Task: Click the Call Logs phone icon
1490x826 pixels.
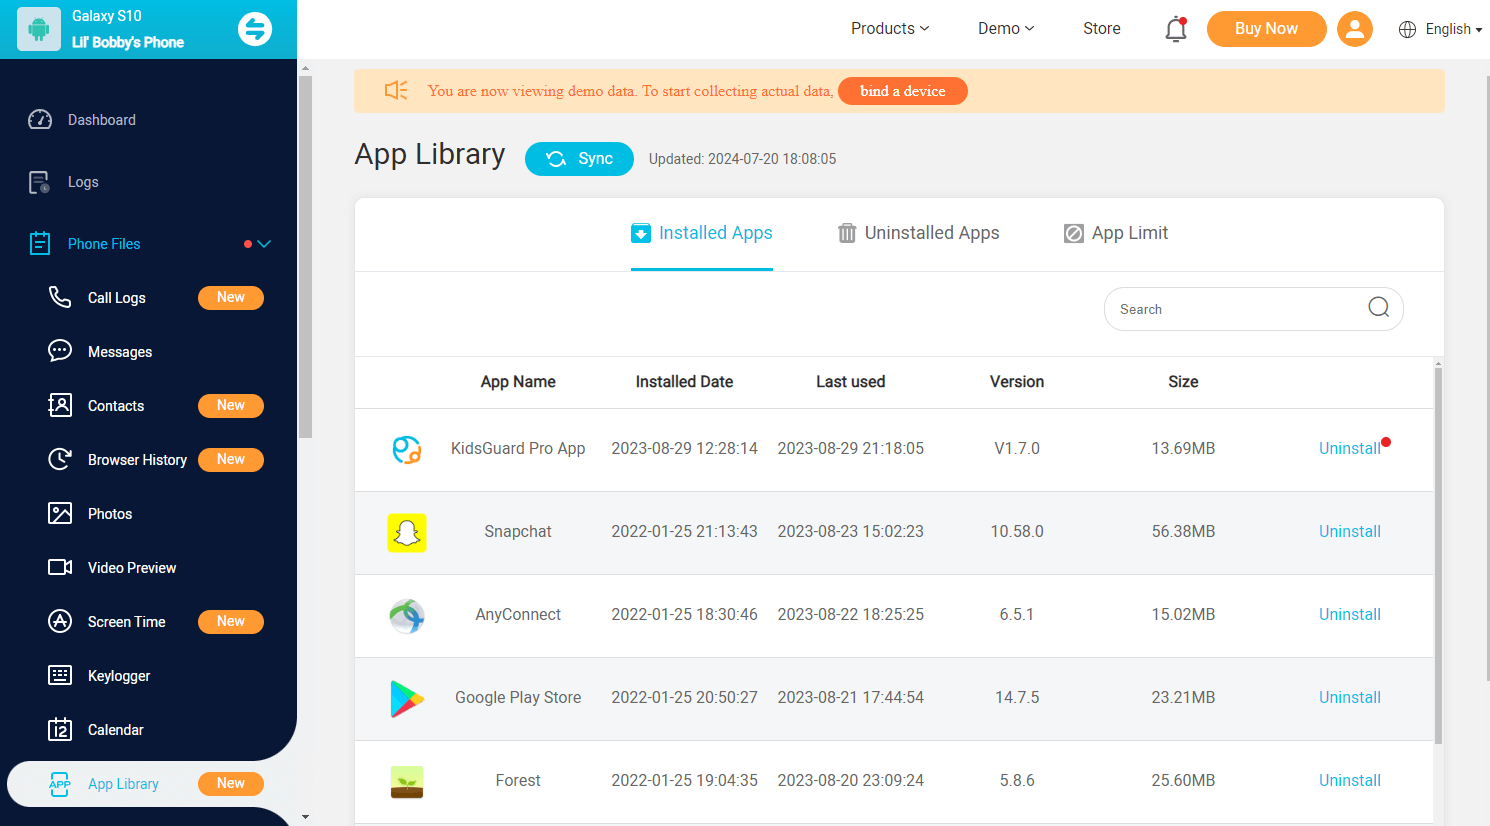Action: (x=60, y=297)
